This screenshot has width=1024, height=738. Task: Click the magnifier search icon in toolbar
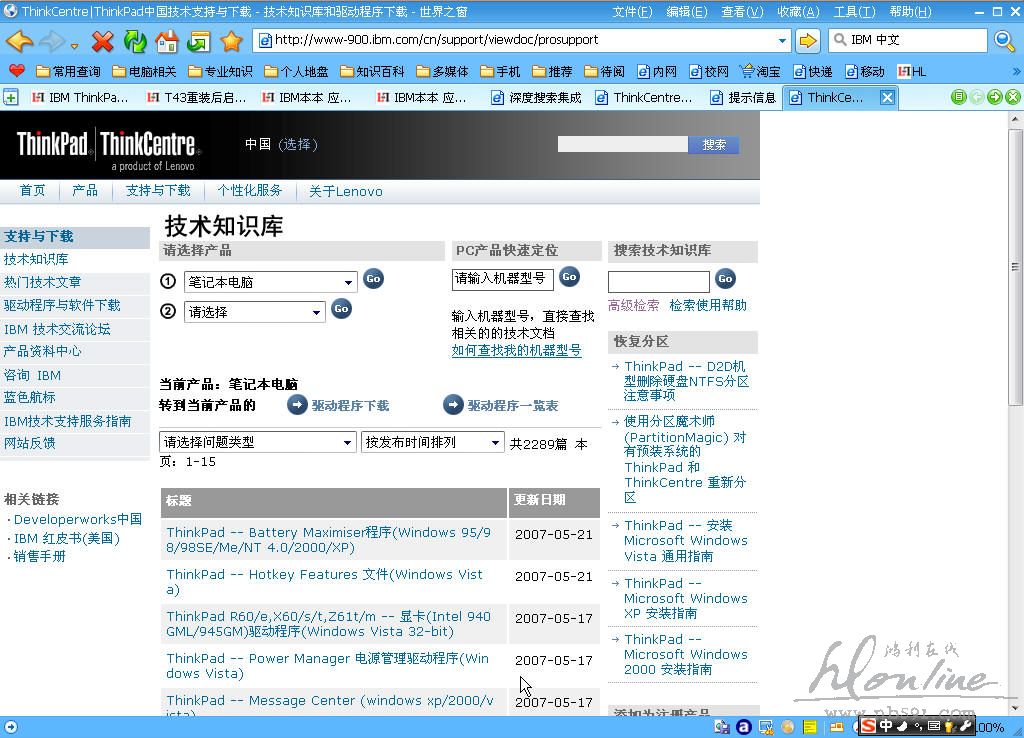point(1005,41)
